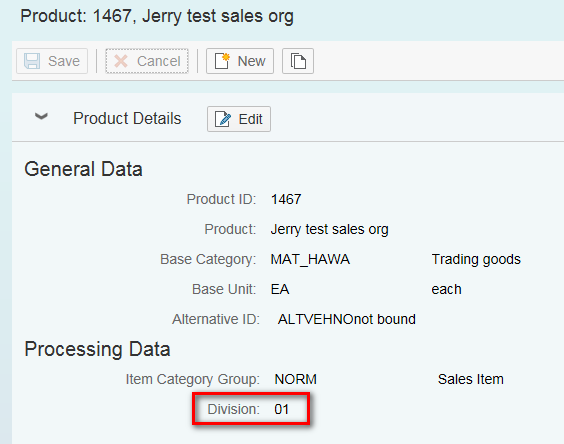Click the floppy disk Save icon
This screenshot has width=564, height=444.
coord(32,61)
